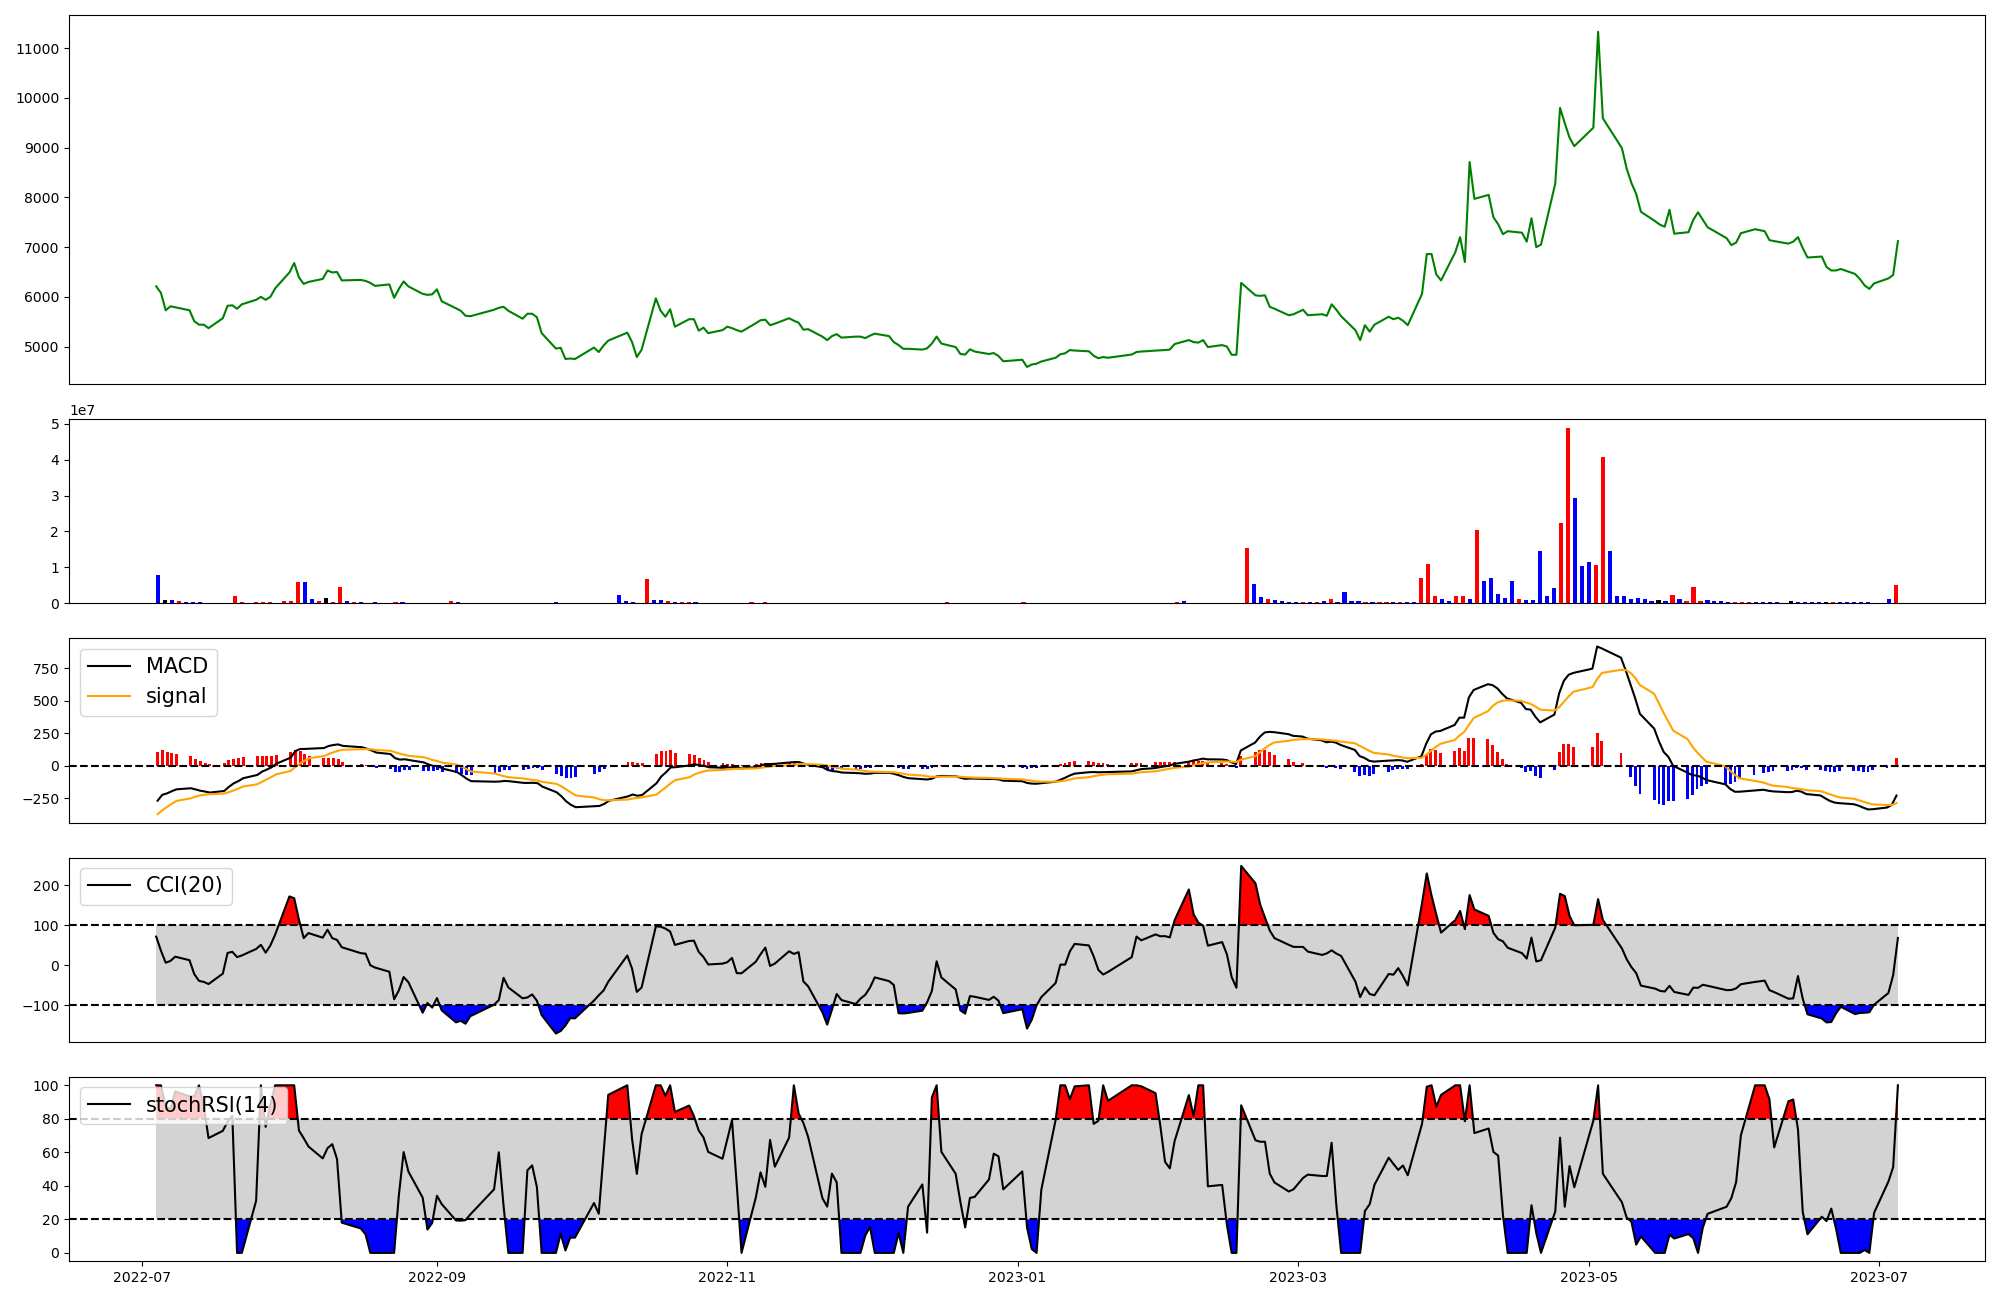Click the 2022-11 date tick label
This screenshot has width=2000, height=1300.
pos(727,1277)
